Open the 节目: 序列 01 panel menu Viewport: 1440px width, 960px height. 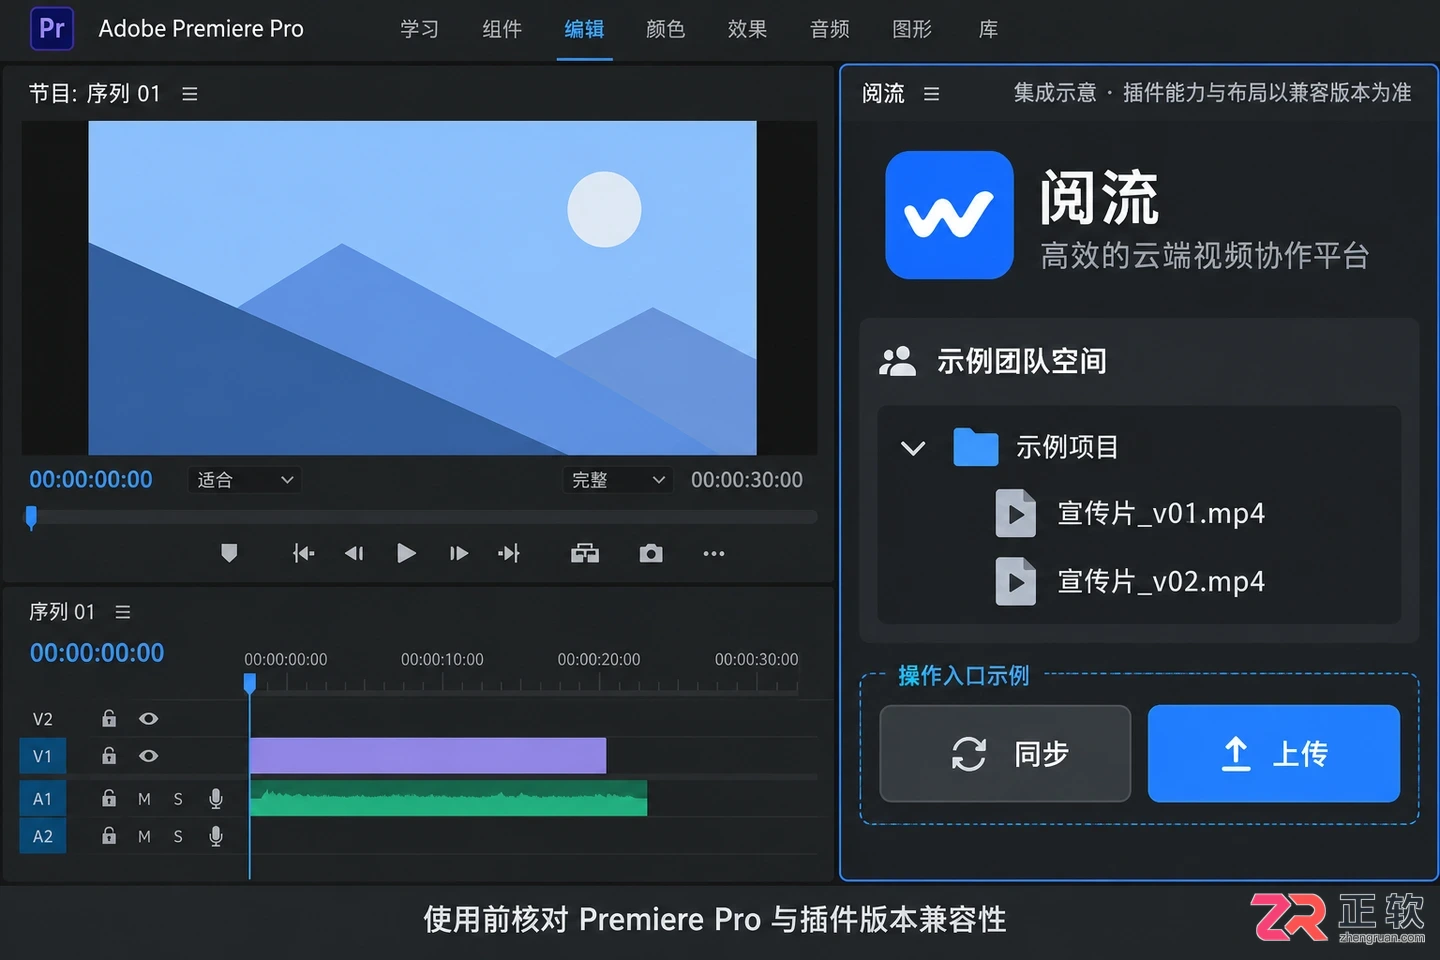pyautogui.click(x=190, y=93)
